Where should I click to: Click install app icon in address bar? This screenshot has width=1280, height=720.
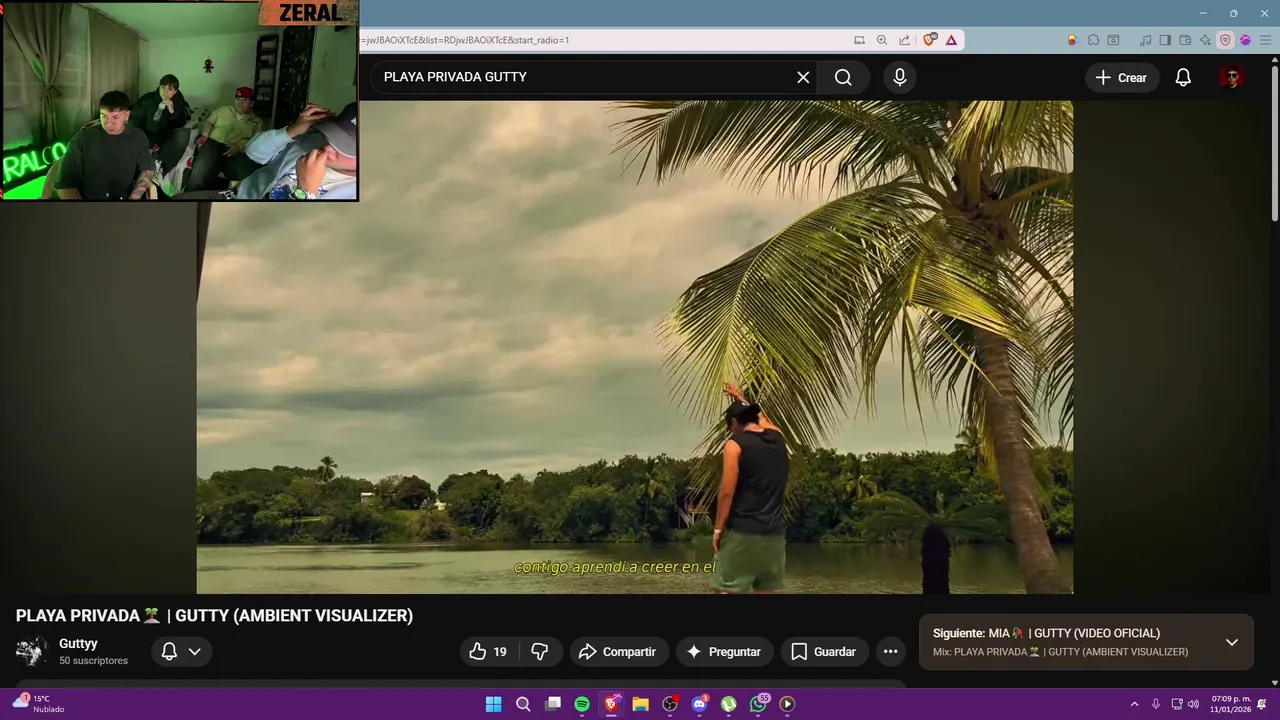coord(859,40)
